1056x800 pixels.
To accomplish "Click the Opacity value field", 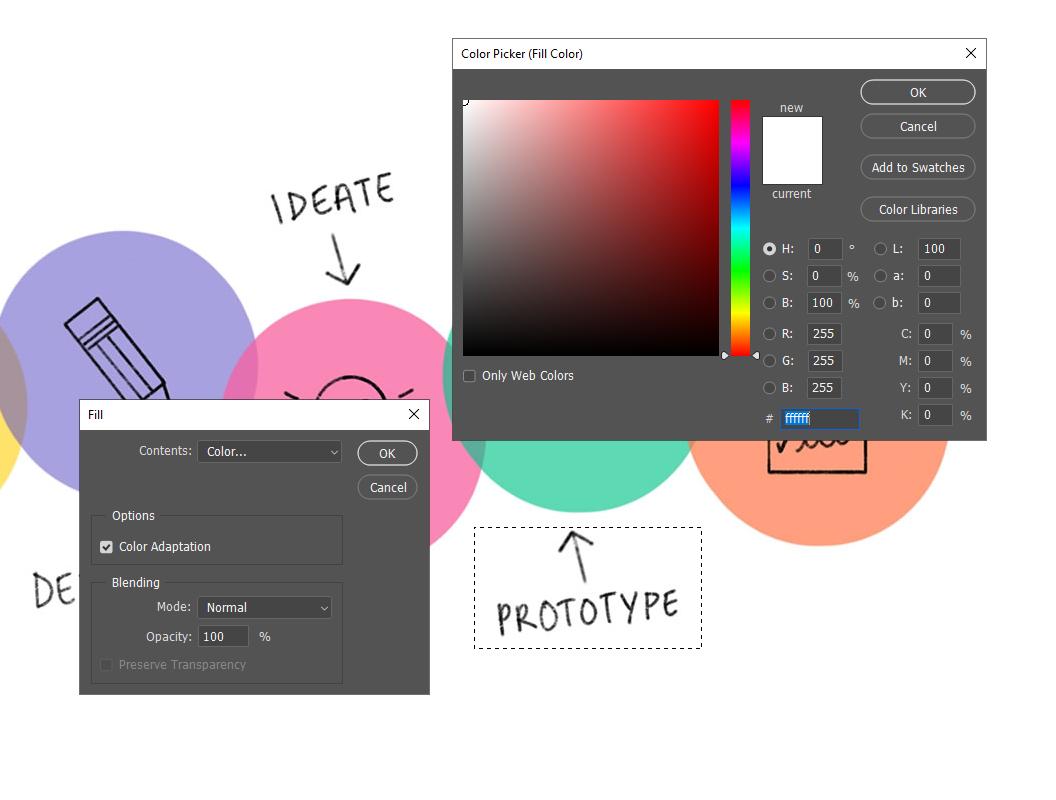I will (223, 636).
